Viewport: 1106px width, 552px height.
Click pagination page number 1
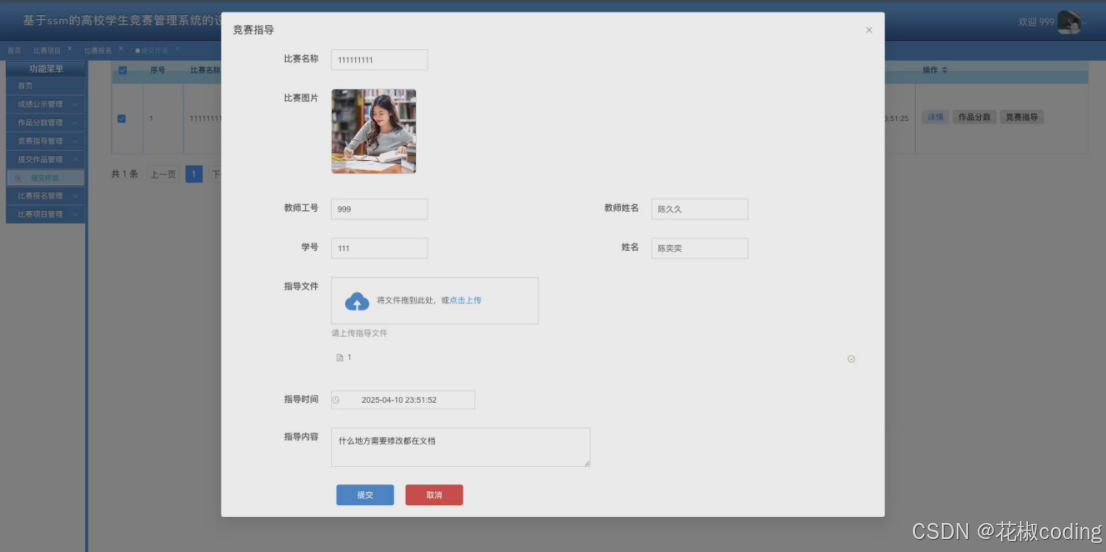[194, 174]
